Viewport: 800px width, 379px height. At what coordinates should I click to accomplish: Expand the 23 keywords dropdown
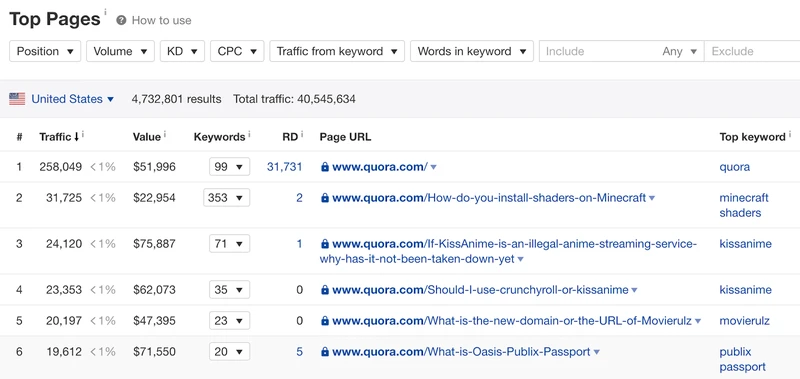229,321
